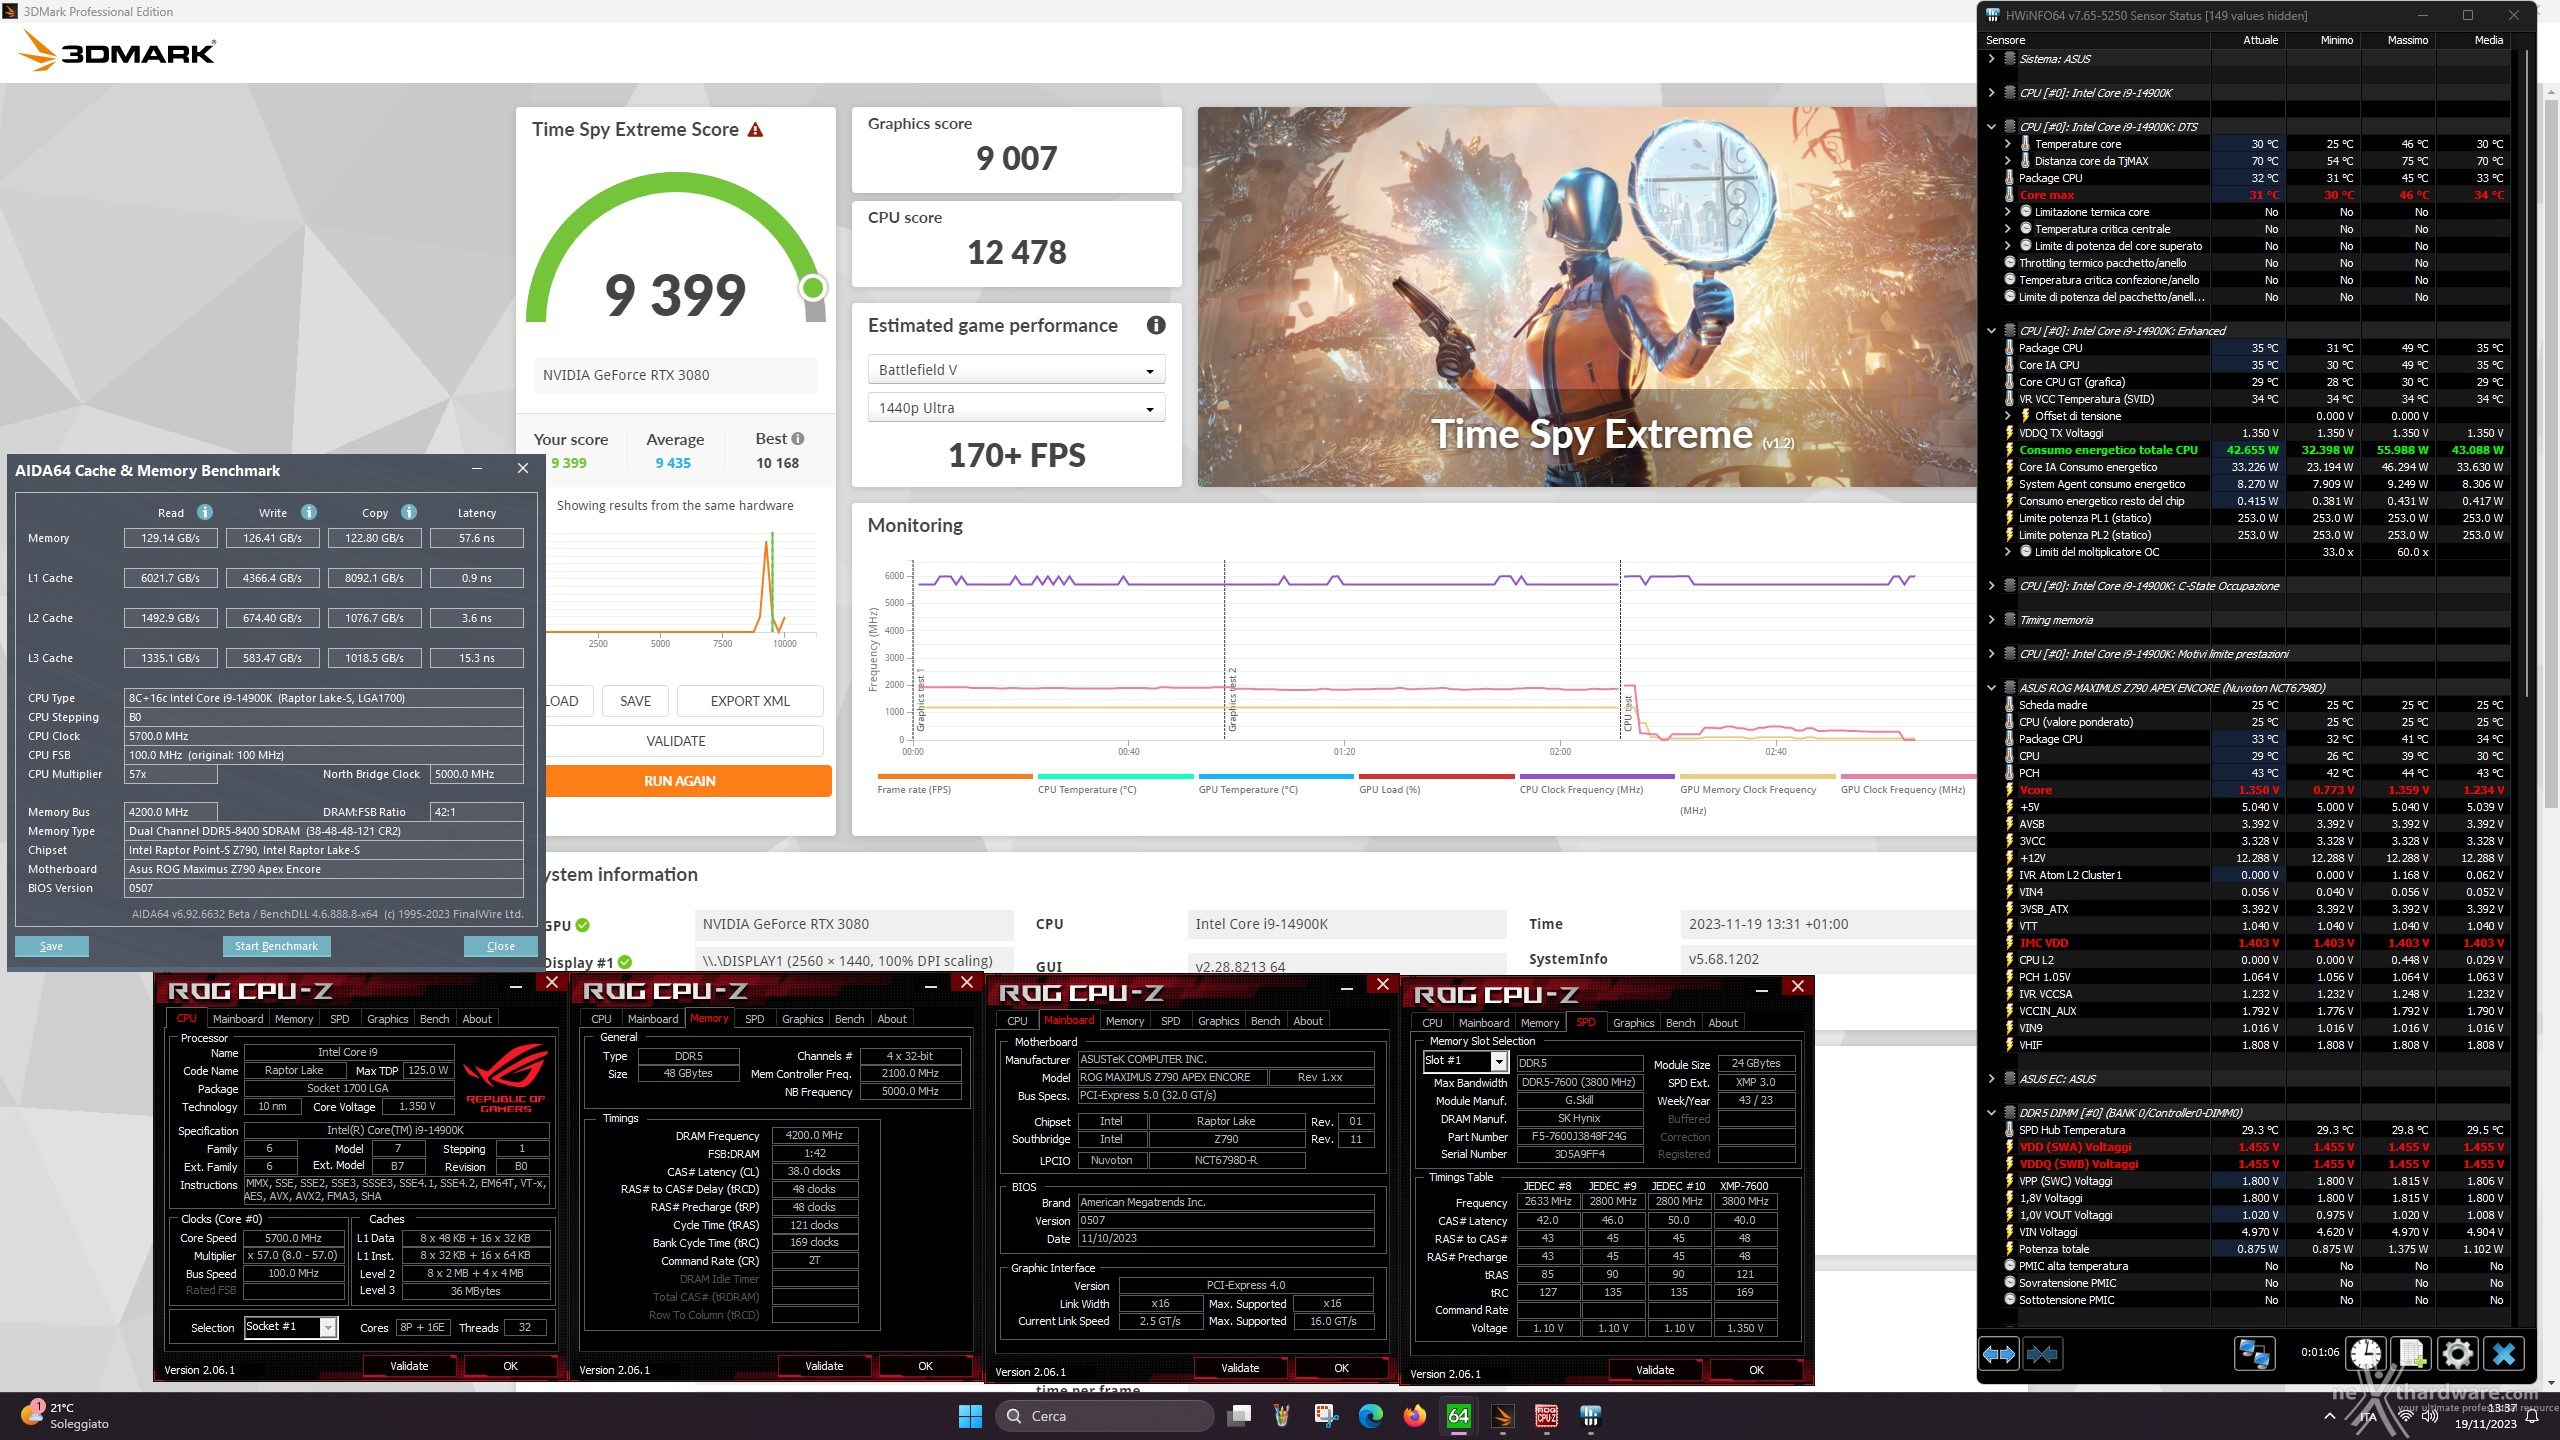This screenshot has height=1440, width=2560.
Task: Open notification bell in system tray
Action: tap(2531, 1416)
